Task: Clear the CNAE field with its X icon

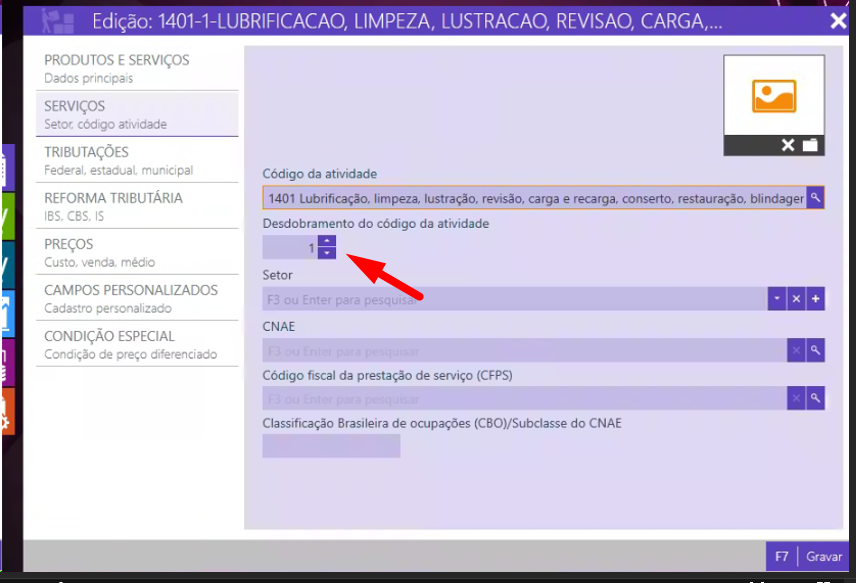Action: [796, 350]
